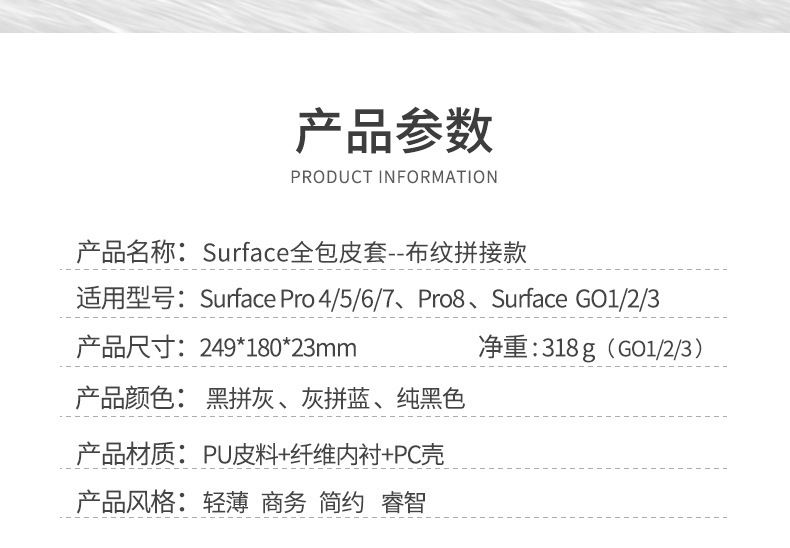Click the 睿智 style keyword
The height and width of the screenshot is (548, 790).
403,502
